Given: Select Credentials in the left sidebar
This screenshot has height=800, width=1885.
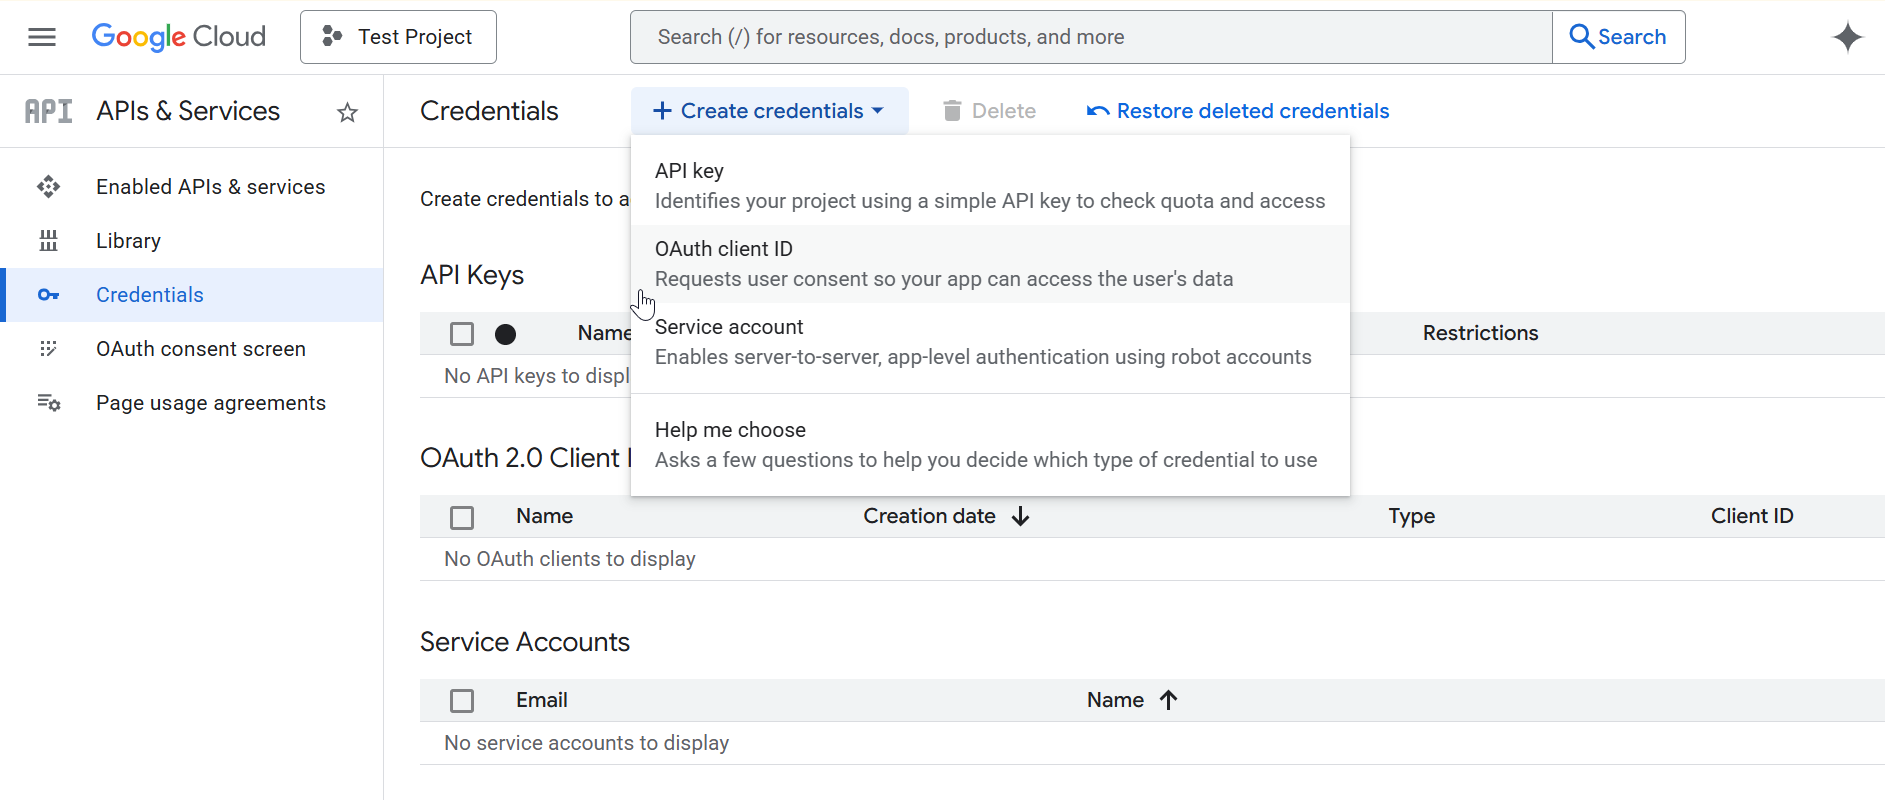Looking at the screenshot, I should [192, 295].
